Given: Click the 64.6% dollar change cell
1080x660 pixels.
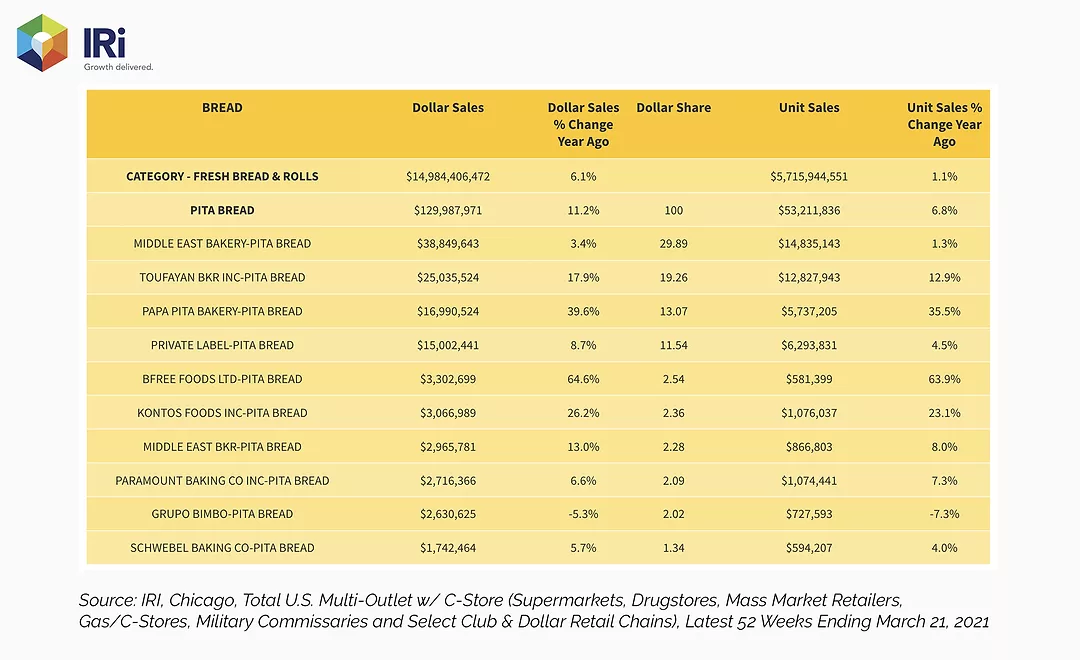Looking at the screenshot, I should tap(583, 379).
